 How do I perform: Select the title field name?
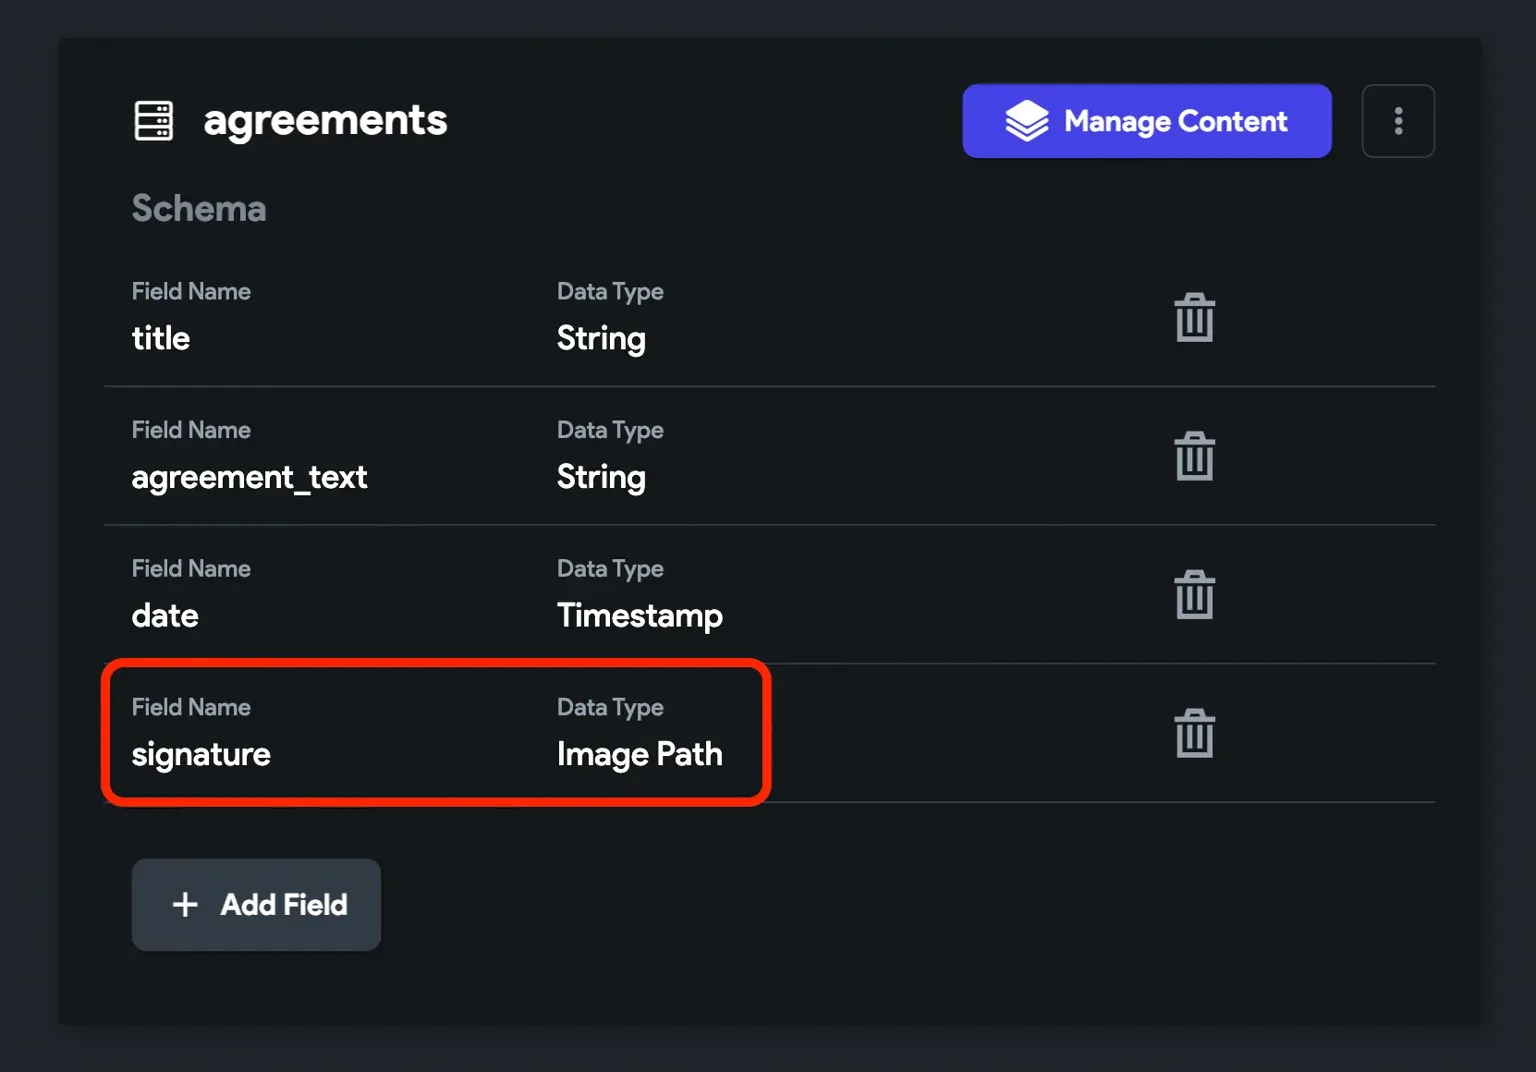tap(161, 338)
